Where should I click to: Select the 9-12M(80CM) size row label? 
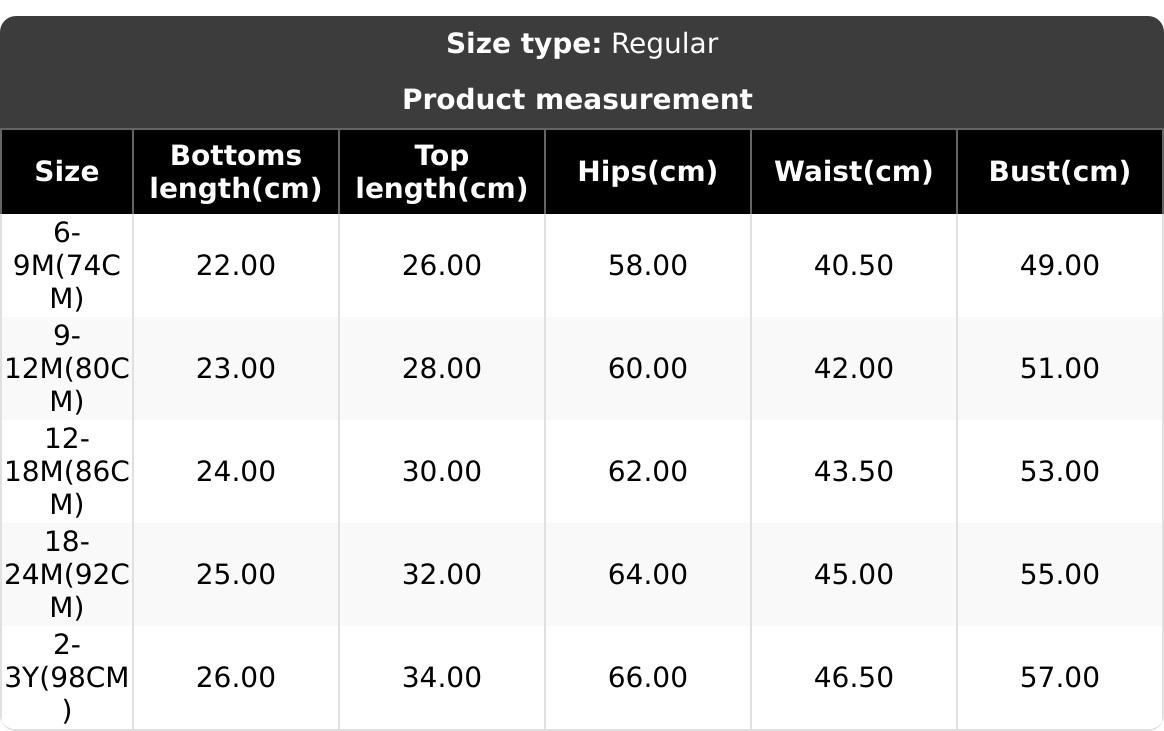[67, 369]
